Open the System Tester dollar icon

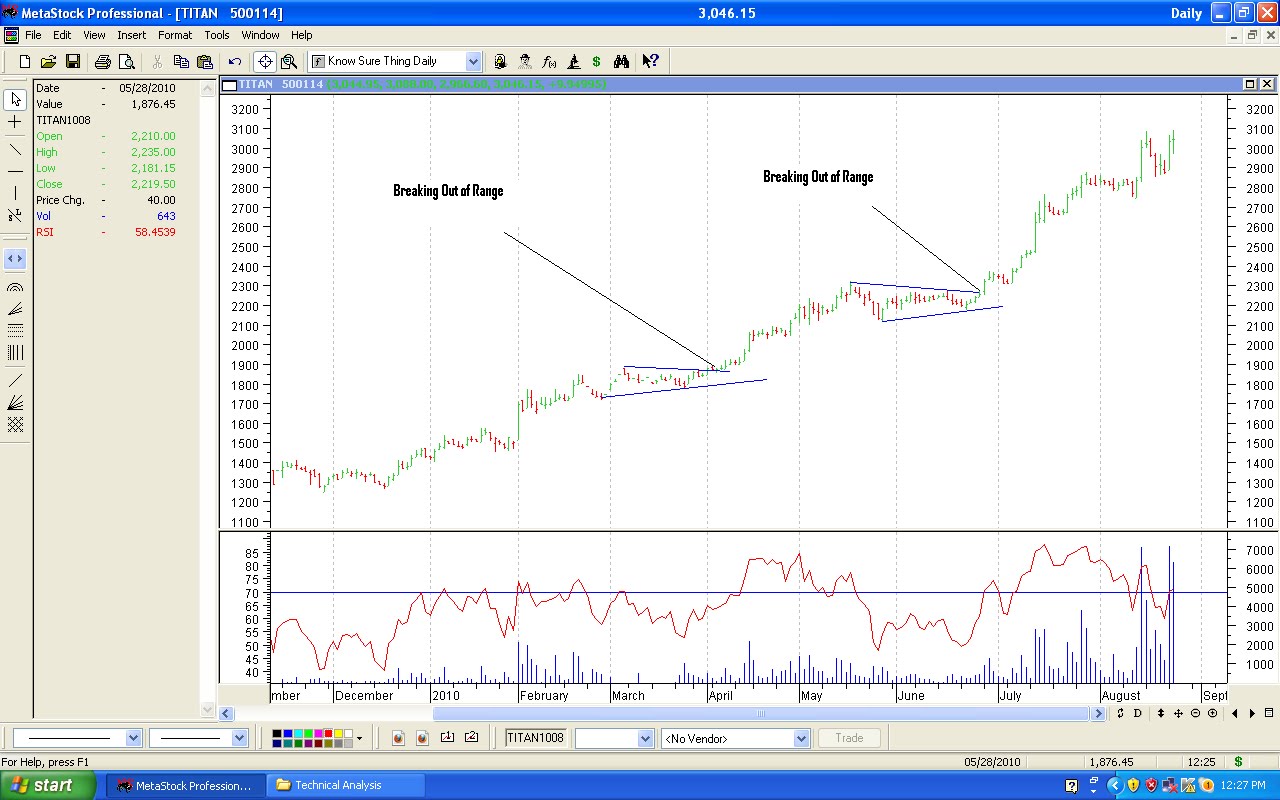coord(596,61)
